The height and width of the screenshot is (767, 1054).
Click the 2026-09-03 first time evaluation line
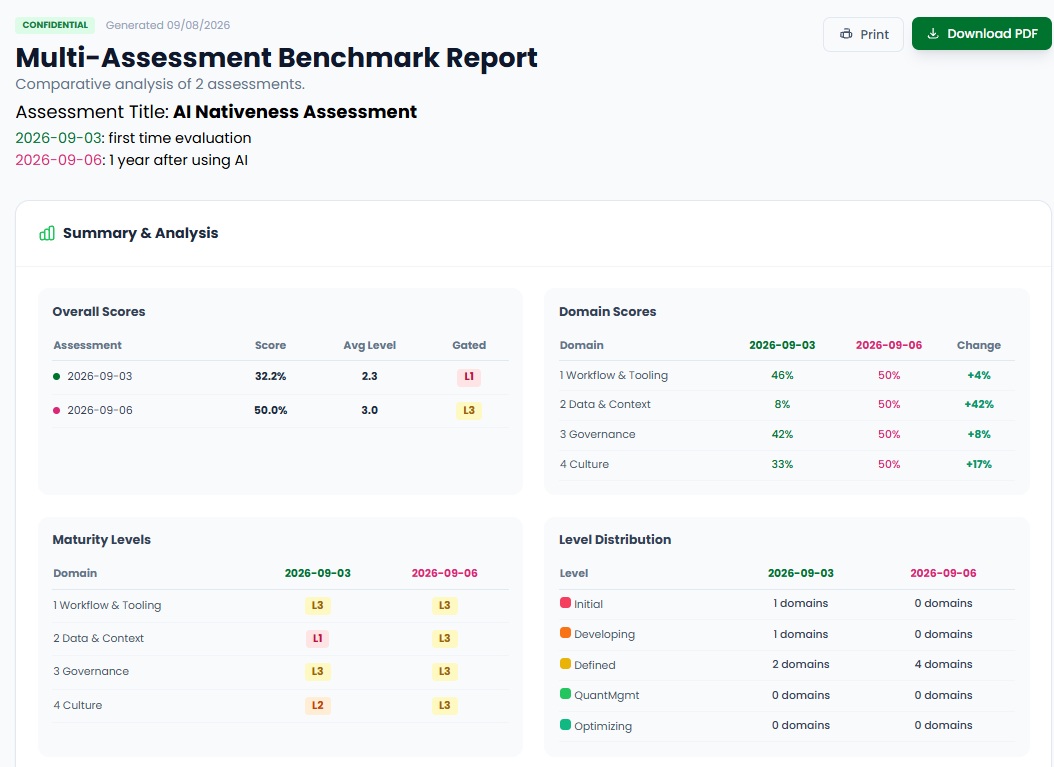tap(133, 138)
